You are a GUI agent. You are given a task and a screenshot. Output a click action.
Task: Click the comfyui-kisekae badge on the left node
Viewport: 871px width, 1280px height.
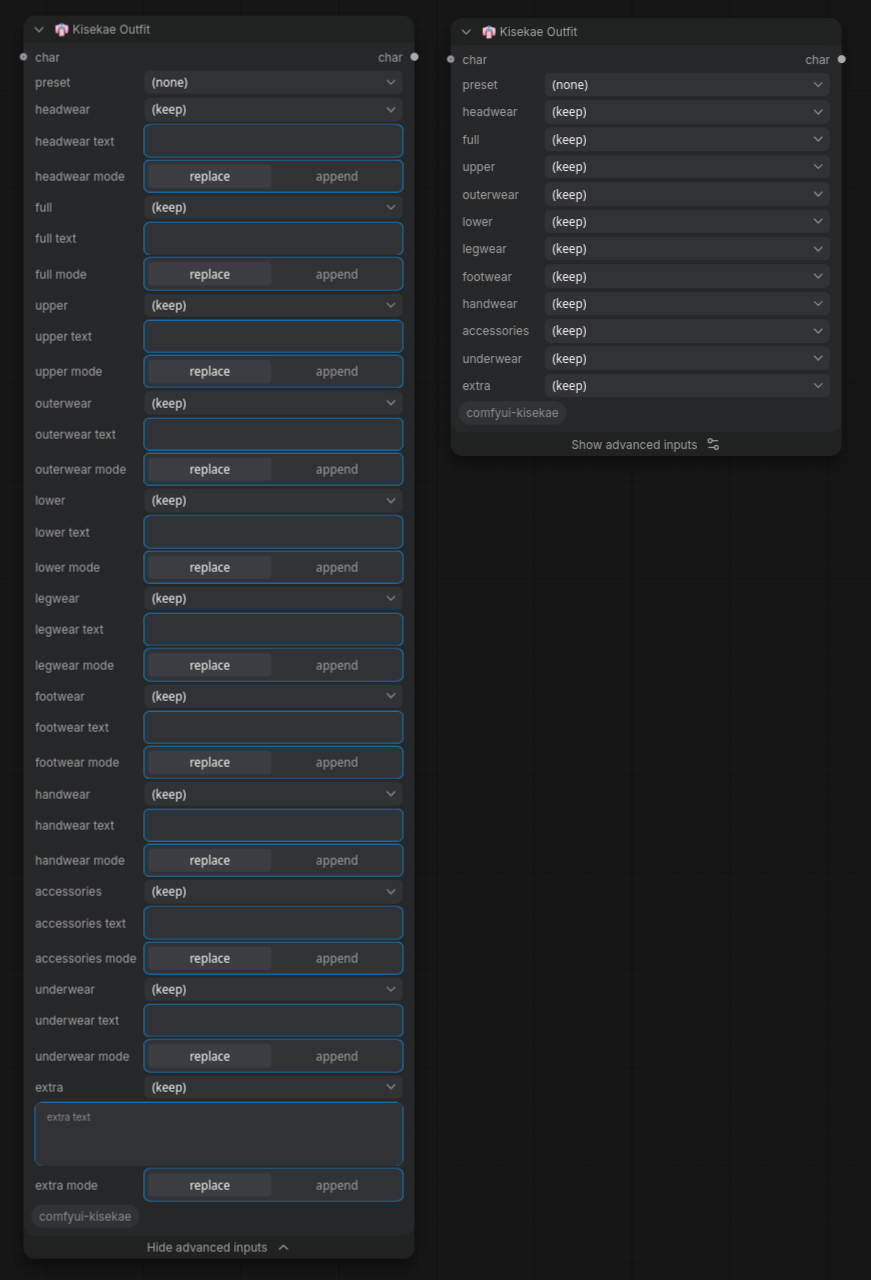[x=85, y=1217]
